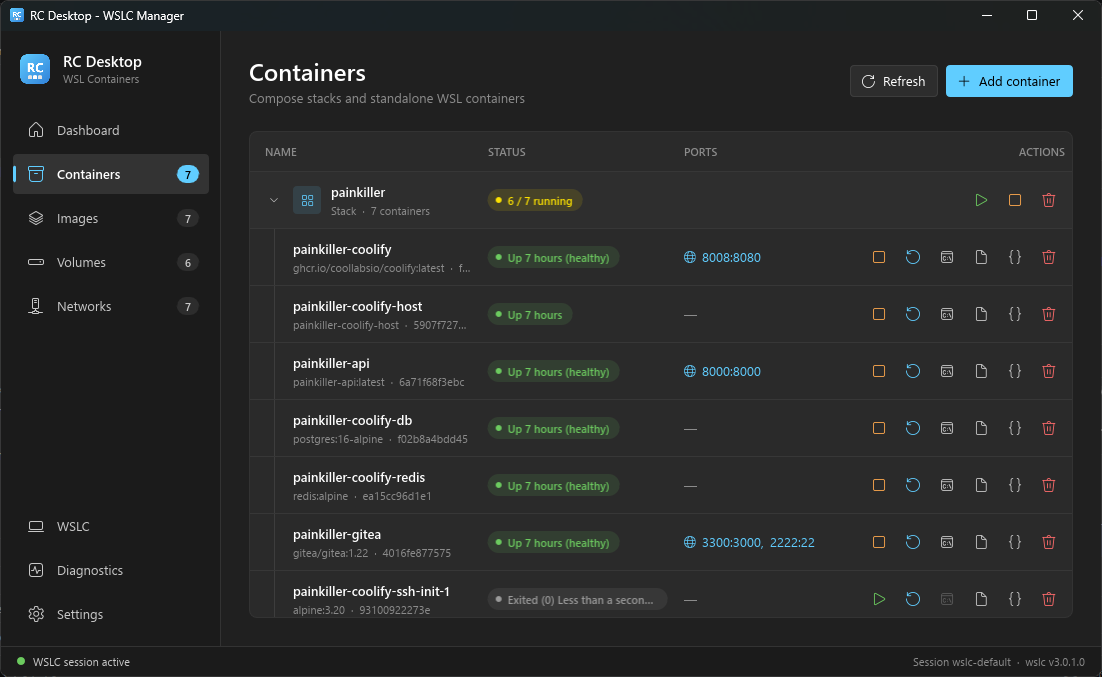Delete the painkiller-coolify-db container
Screen dimensions: 1102x677
coord(1049,428)
